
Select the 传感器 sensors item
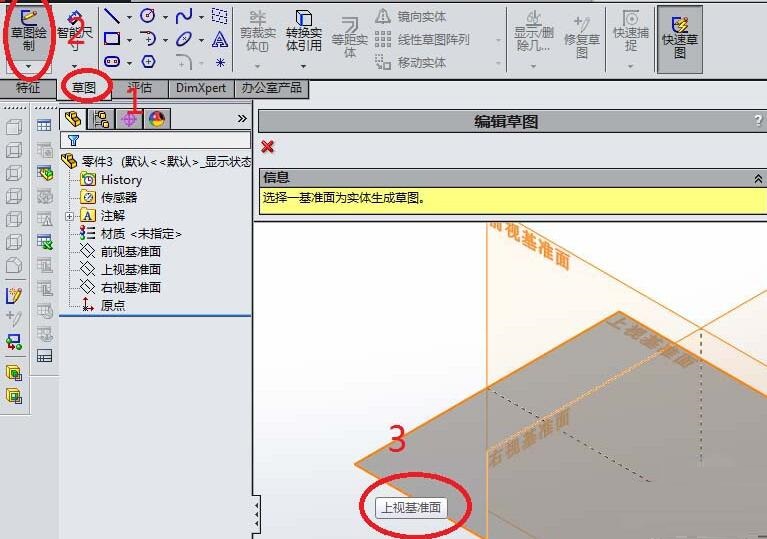(109, 198)
